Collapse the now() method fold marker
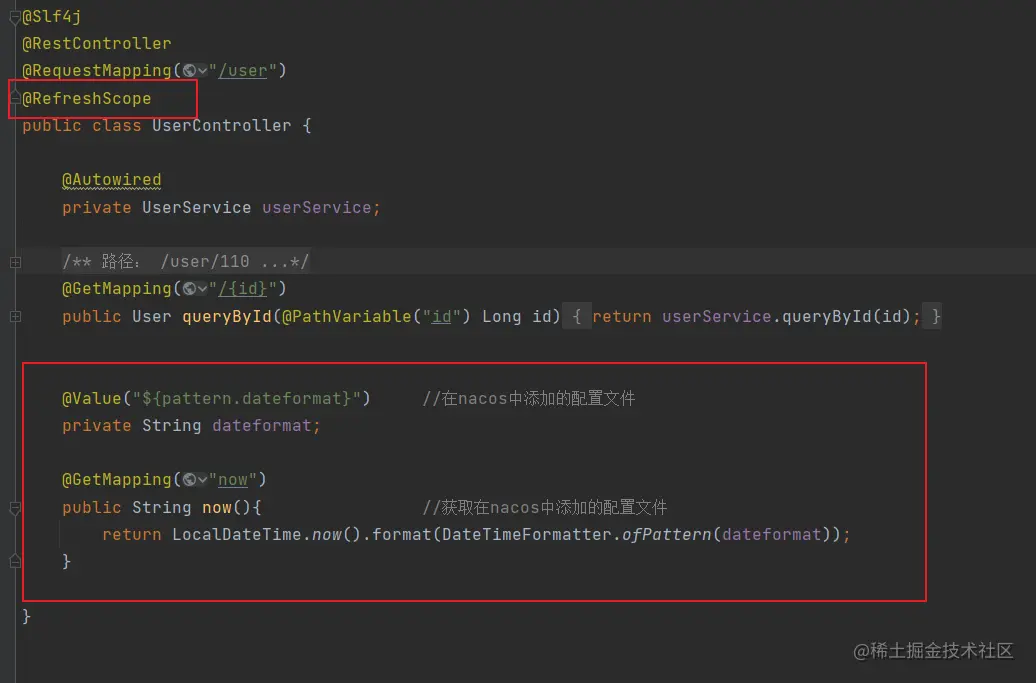This screenshot has width=1036, height=683. coord(15,507)
